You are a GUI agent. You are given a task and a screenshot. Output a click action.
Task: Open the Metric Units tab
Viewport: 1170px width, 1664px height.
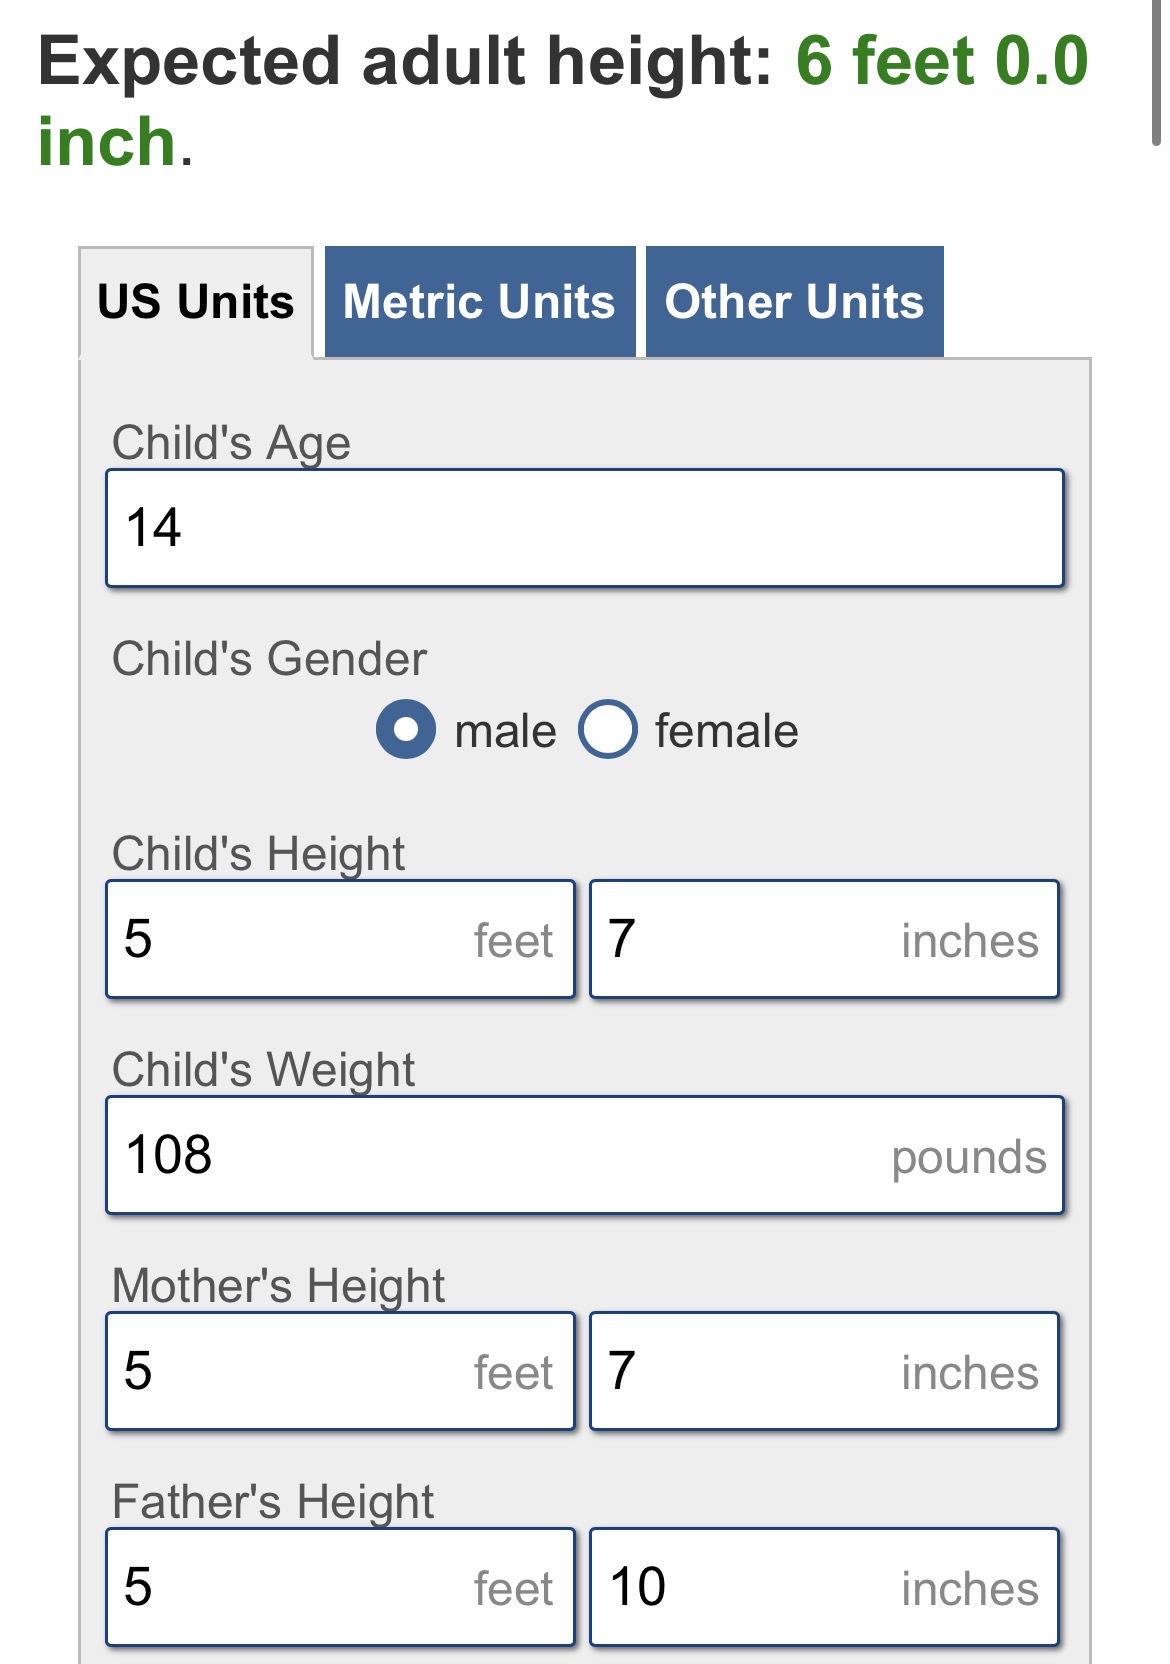pos(479,302)
